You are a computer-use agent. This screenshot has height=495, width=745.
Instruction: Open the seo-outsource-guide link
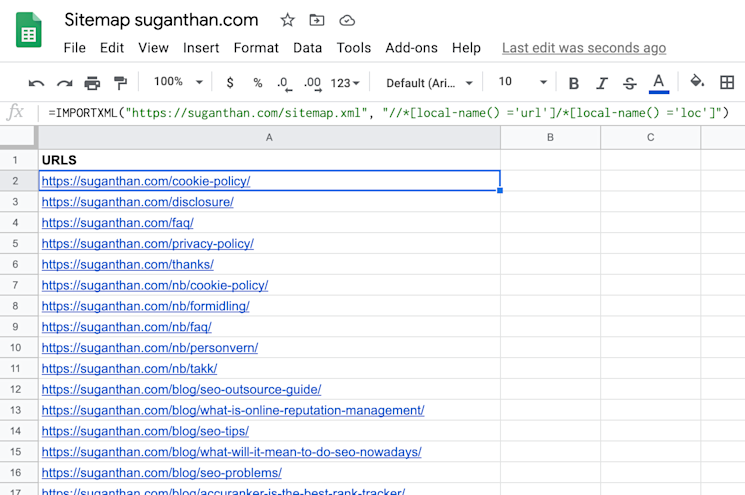(x=181, y=390)
